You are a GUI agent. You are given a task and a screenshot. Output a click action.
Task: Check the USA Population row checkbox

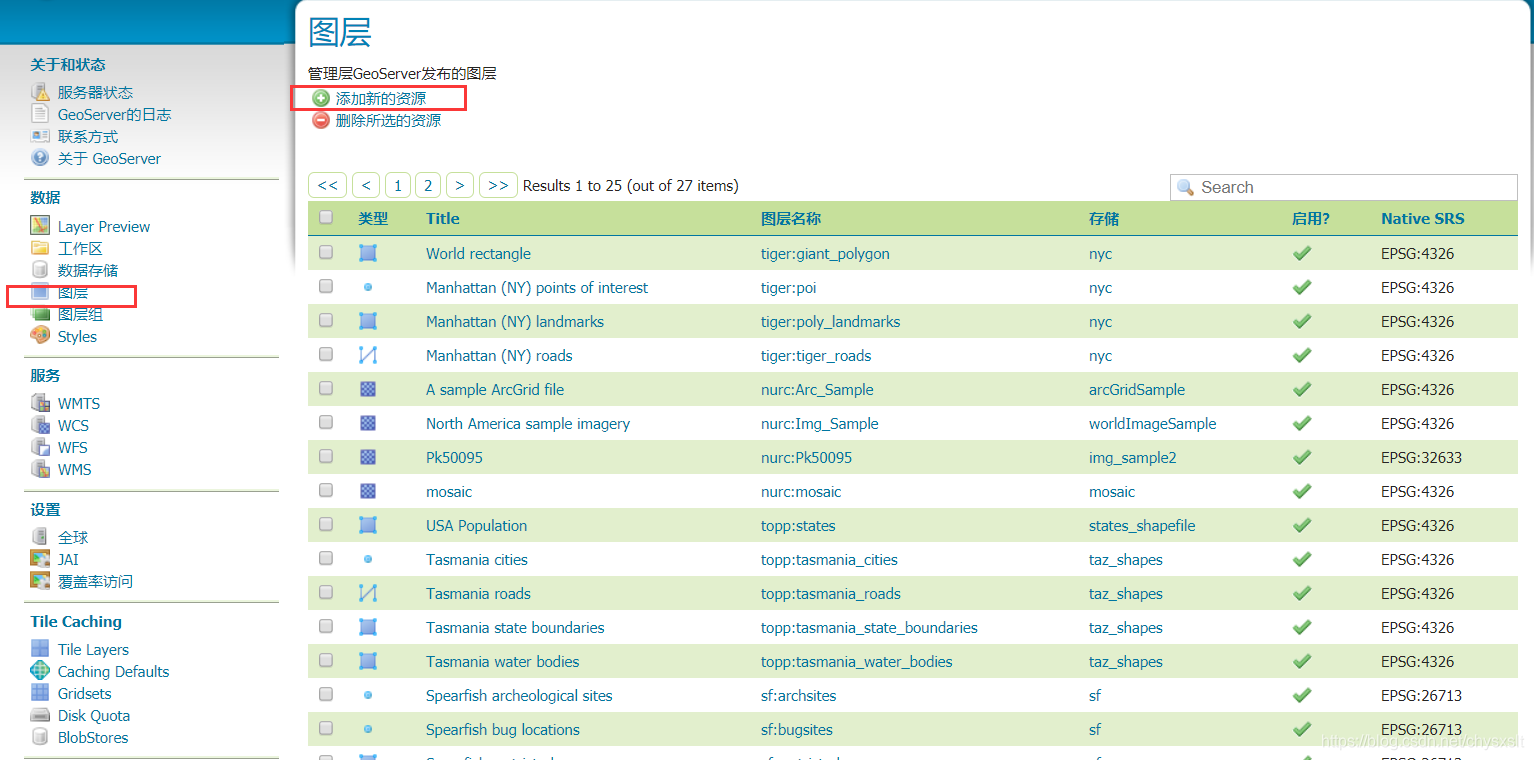tap(326, 525)
